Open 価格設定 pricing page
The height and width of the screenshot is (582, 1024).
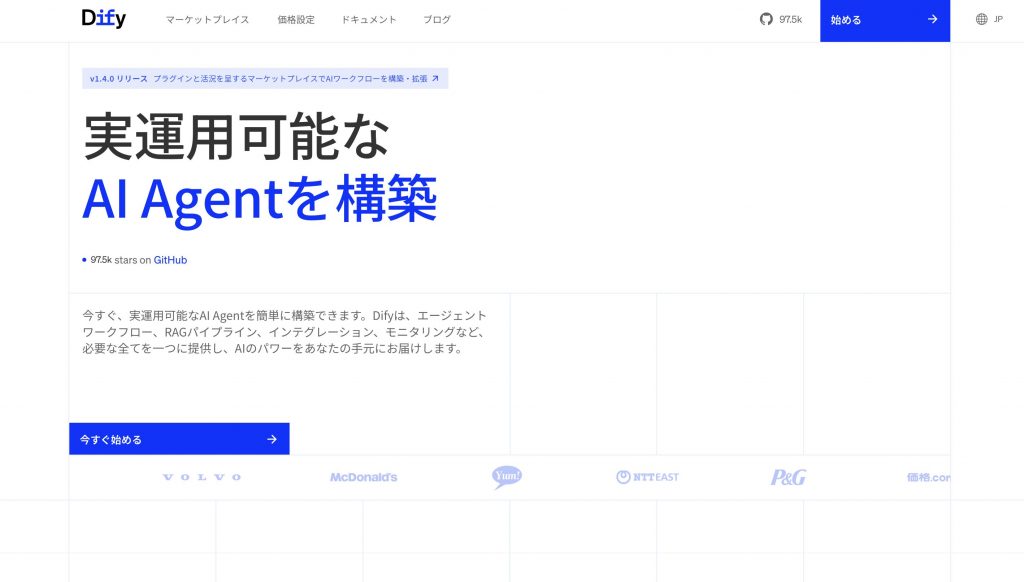296,20
